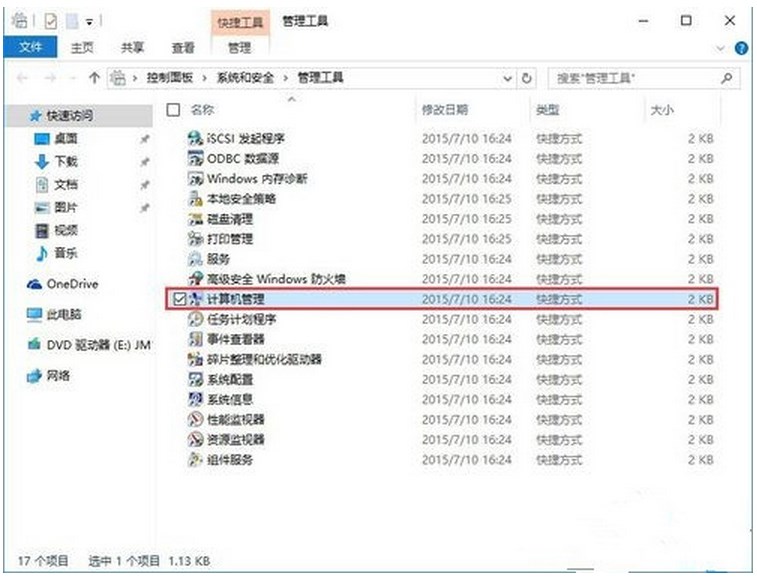
Task: Click the ODBC 数据源 icon
Action: tap(196, 158)
